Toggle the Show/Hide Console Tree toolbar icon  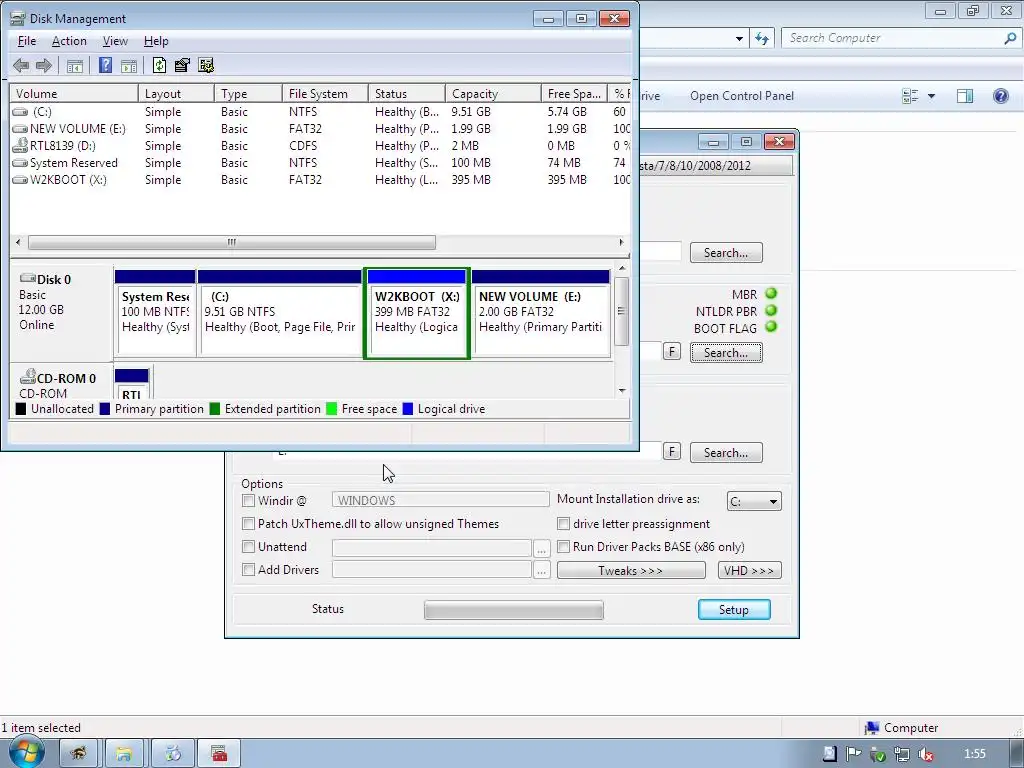75,65
